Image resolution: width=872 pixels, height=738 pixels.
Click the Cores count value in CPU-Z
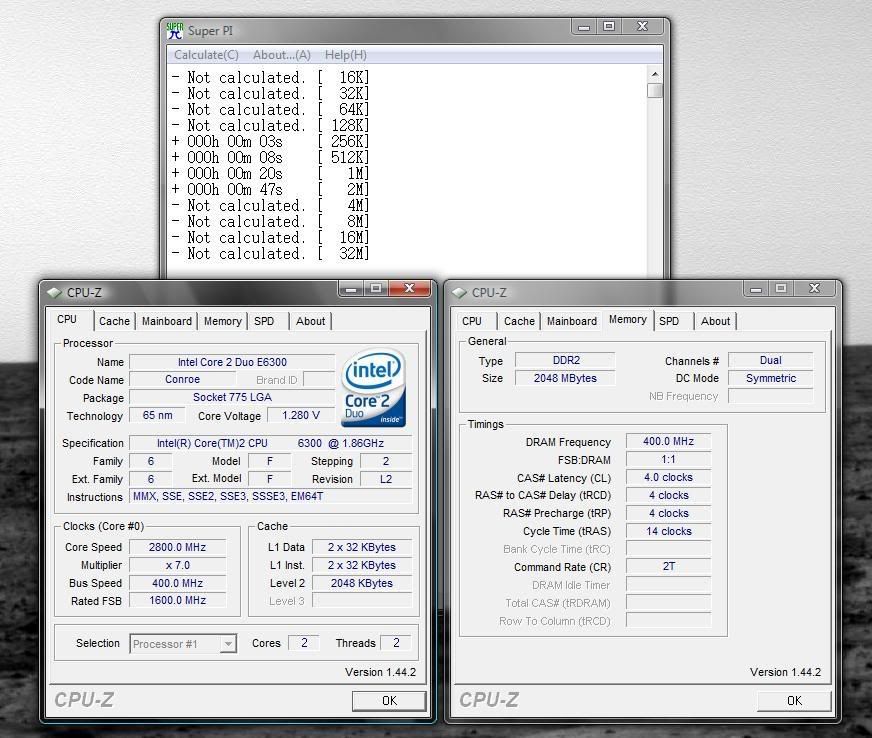tap(304, 643)
